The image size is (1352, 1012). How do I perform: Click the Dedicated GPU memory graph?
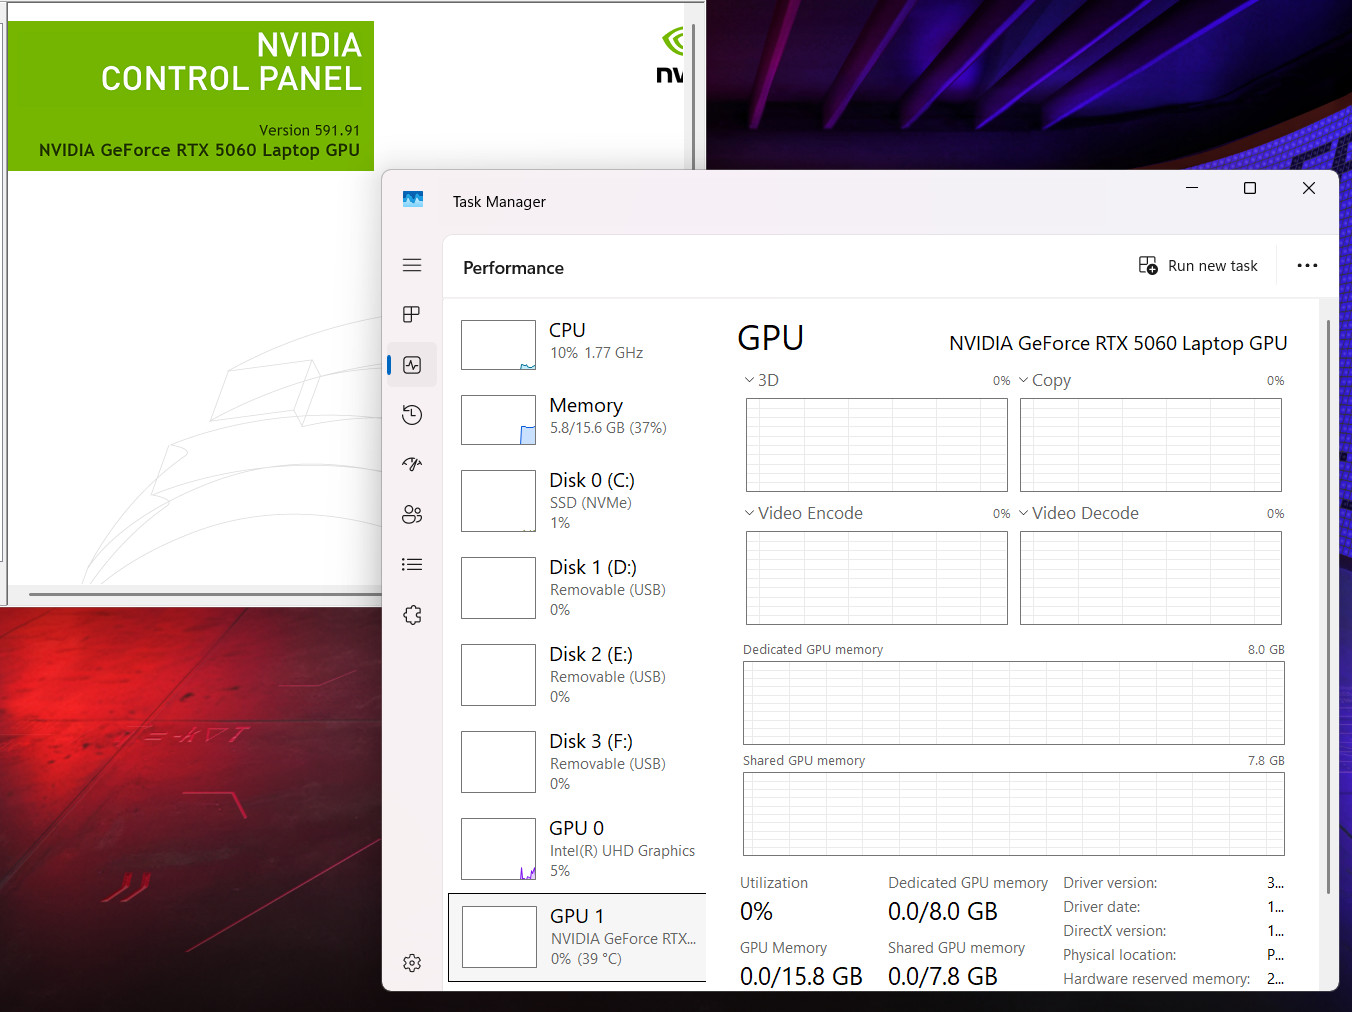point(1014,703)
